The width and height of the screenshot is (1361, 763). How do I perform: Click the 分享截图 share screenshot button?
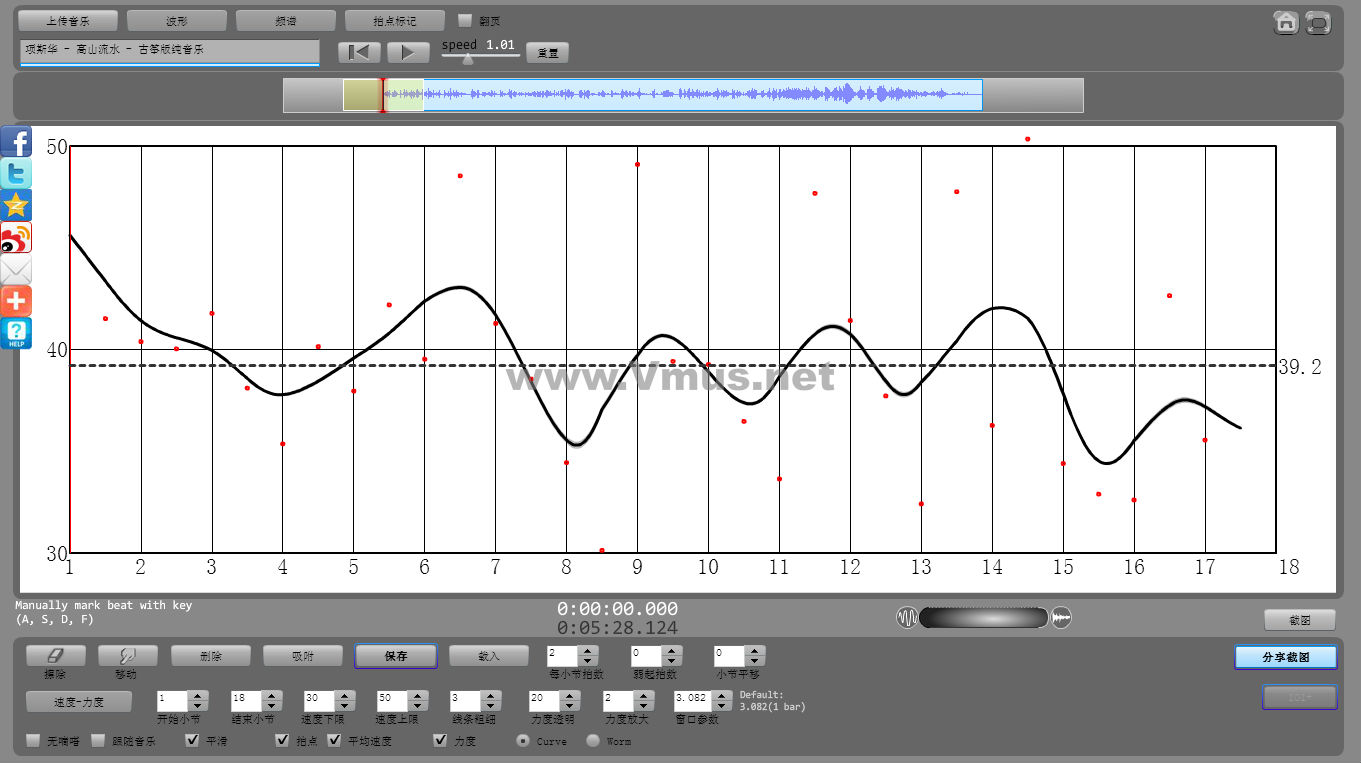click(x=1285, y=657)
